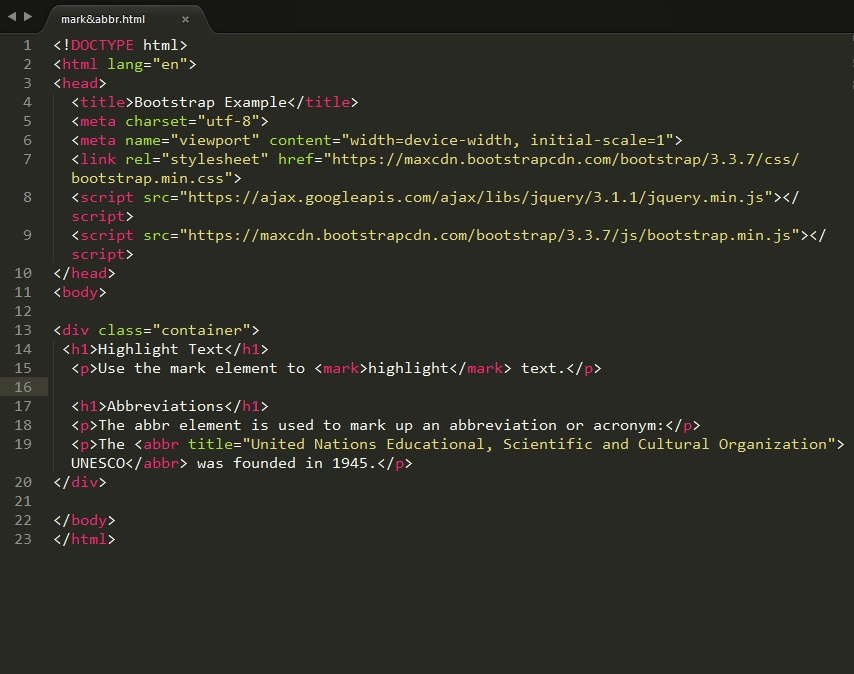This screenshot has width=854, height=674.
Task: Click the title attribute of abbr tag
Action: click(x=210, y=444)
